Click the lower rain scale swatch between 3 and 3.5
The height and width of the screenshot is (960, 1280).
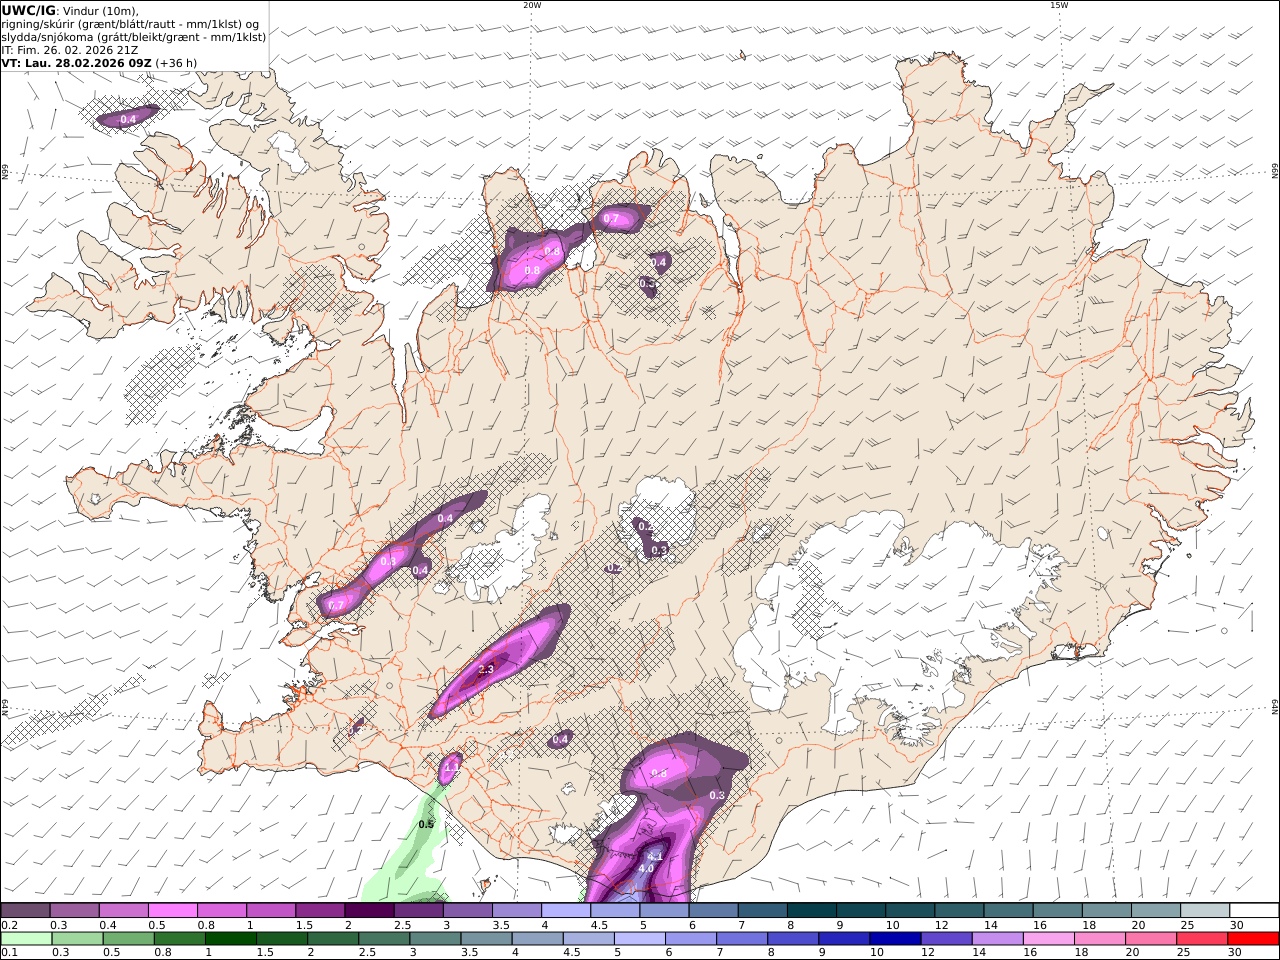[x=435, y=939]
